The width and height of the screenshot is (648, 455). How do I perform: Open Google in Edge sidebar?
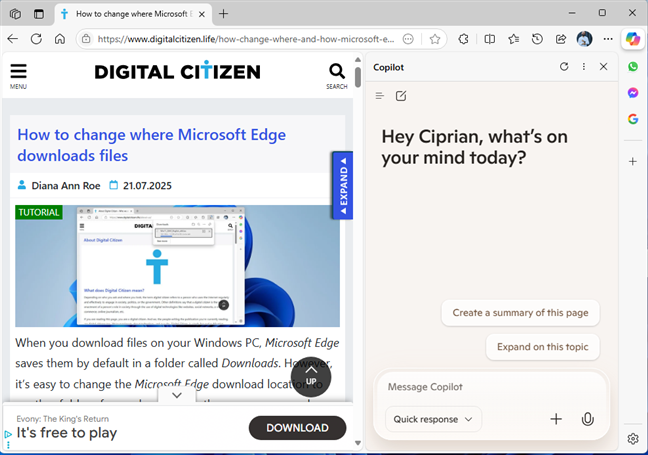coord(633,119)
